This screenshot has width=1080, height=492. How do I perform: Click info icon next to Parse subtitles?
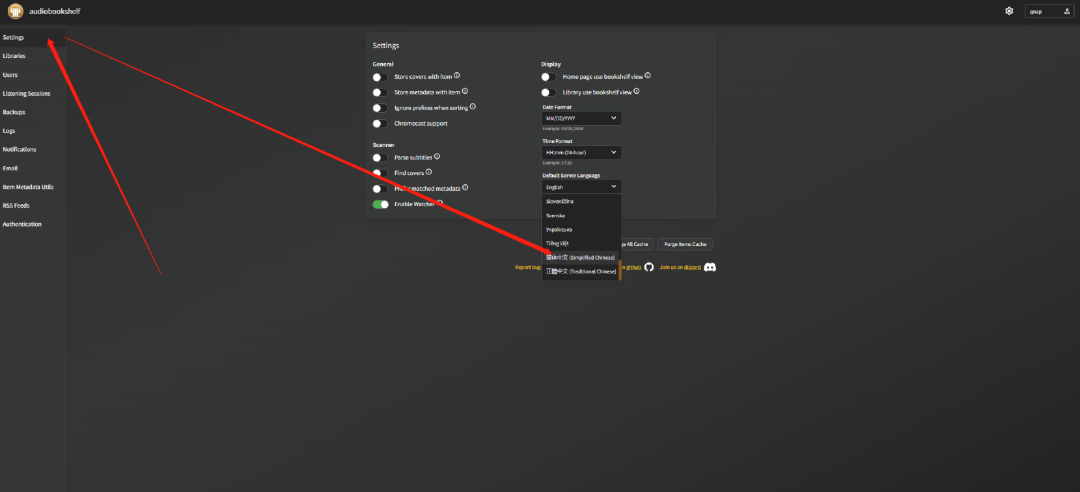[x=437, y=157]
